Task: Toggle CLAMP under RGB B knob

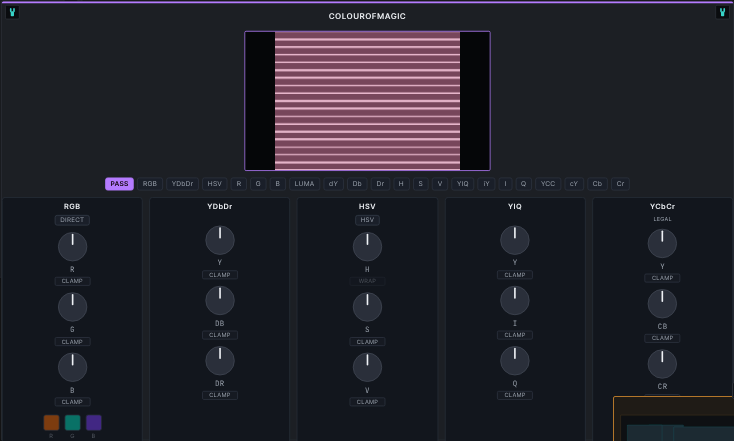Action: click(72, 402)
